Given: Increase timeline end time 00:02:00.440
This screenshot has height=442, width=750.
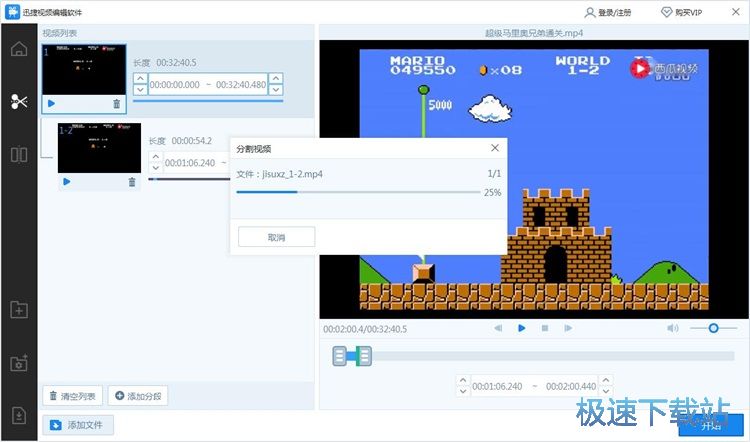Looking at the screenshot, I should (606, 381).
